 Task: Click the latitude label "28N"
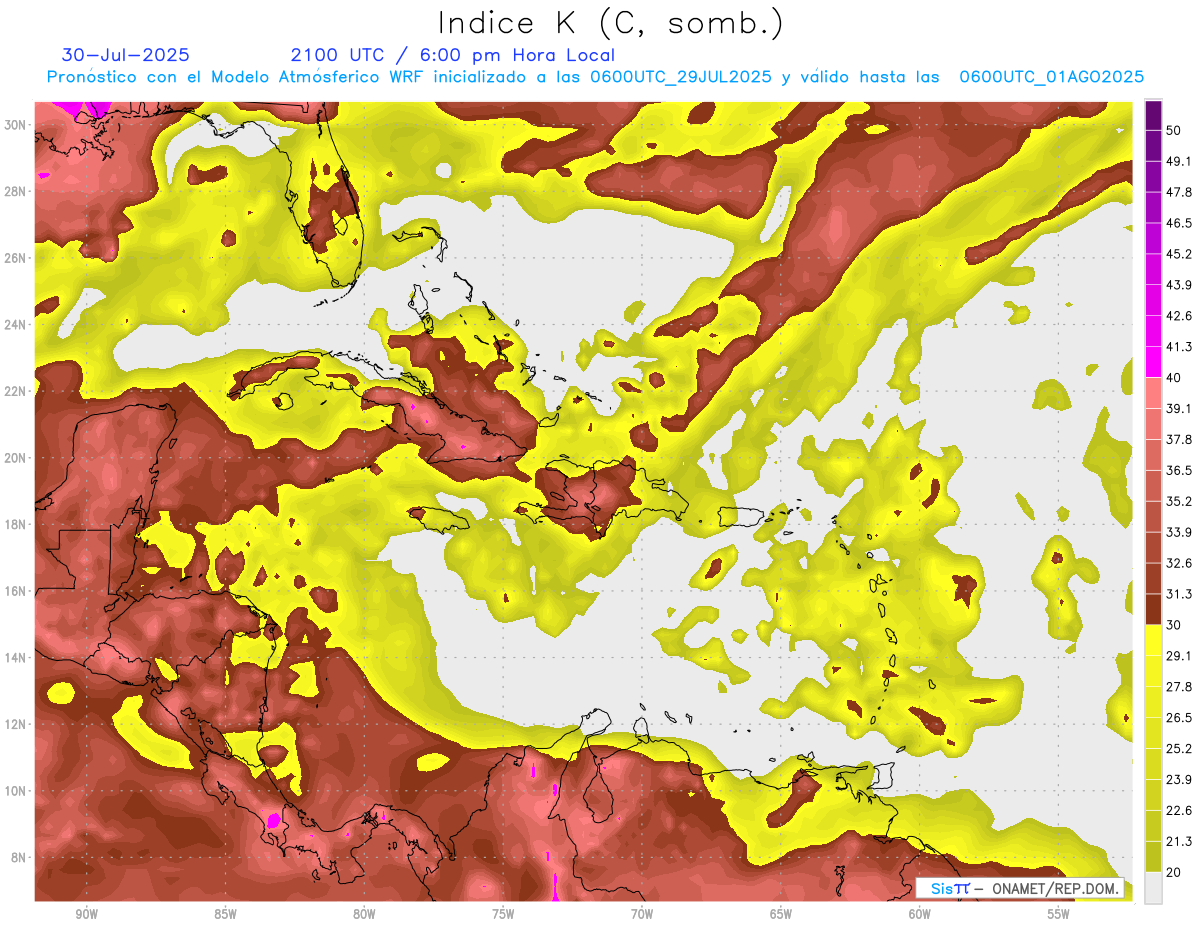pyautogui.click(x=15, y=191)
